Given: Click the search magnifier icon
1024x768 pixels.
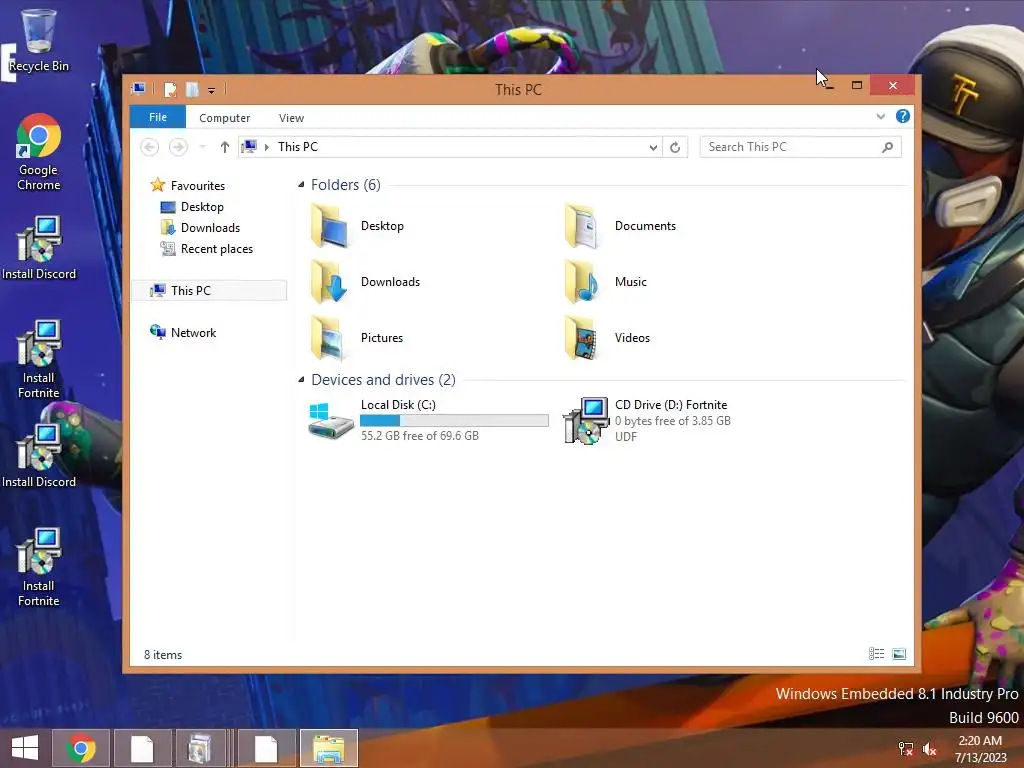Looking at the screenshot, I should (x=887, y=147).
